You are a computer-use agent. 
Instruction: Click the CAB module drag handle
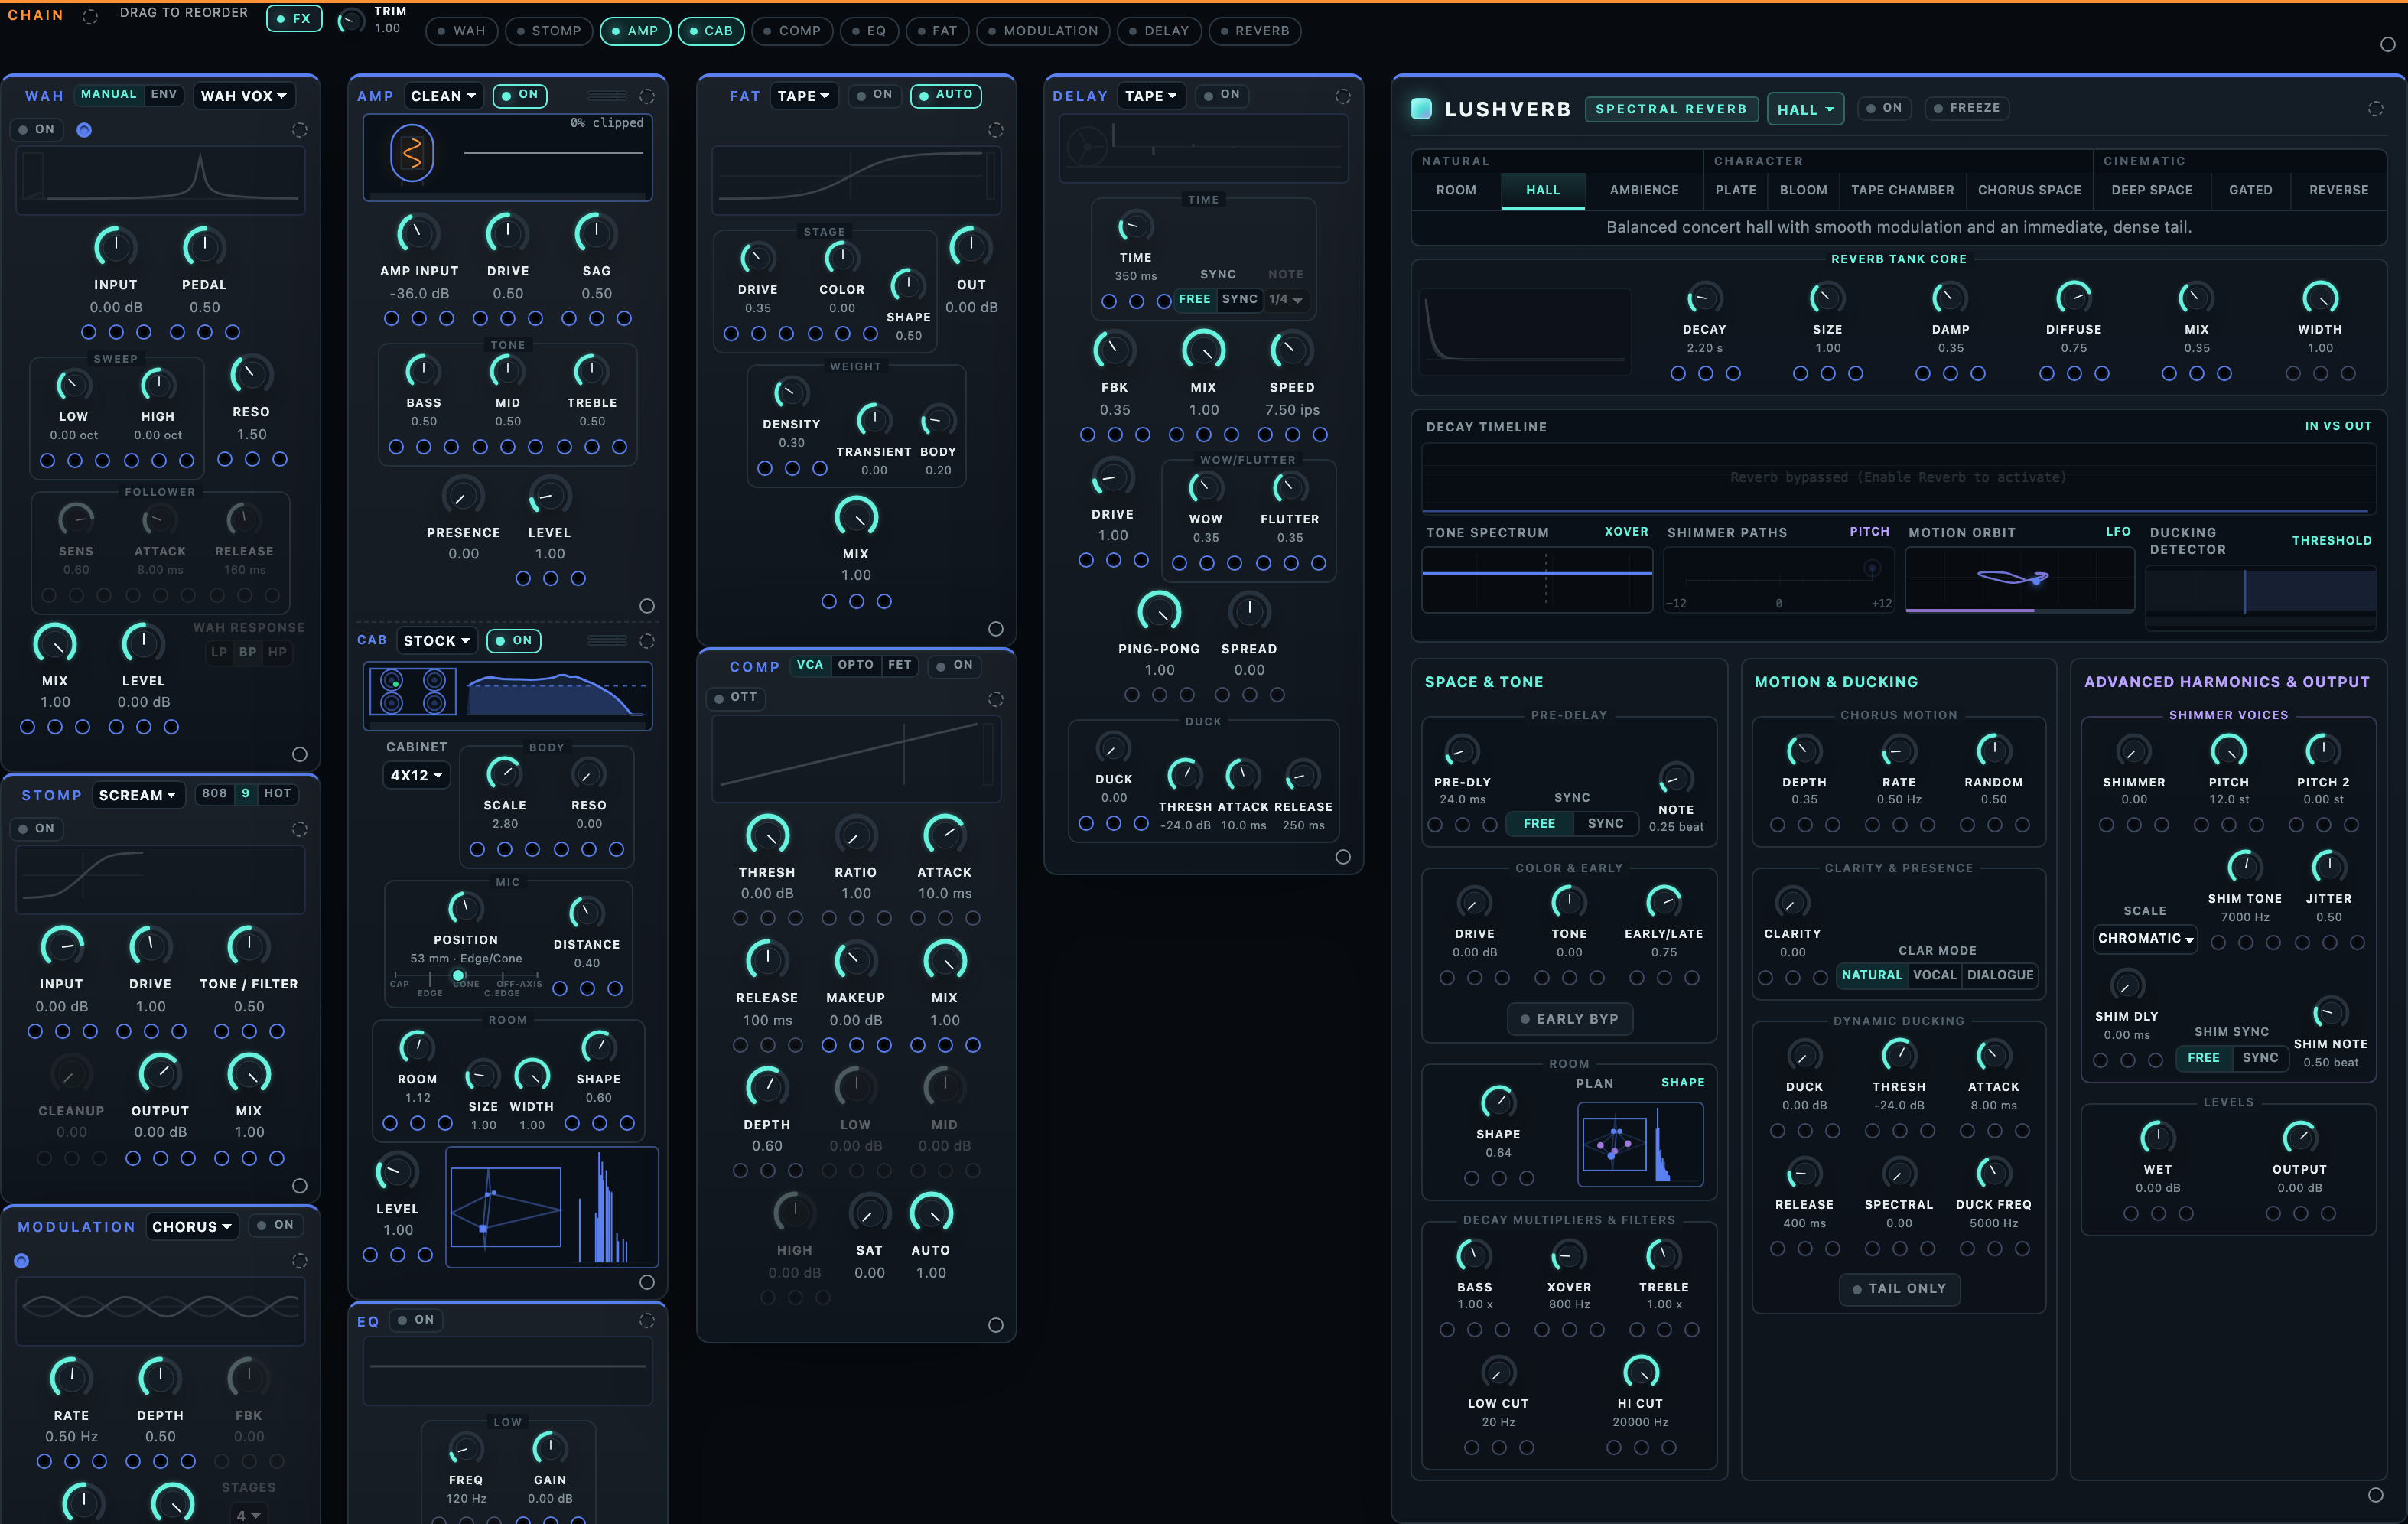tap(607, 640)
